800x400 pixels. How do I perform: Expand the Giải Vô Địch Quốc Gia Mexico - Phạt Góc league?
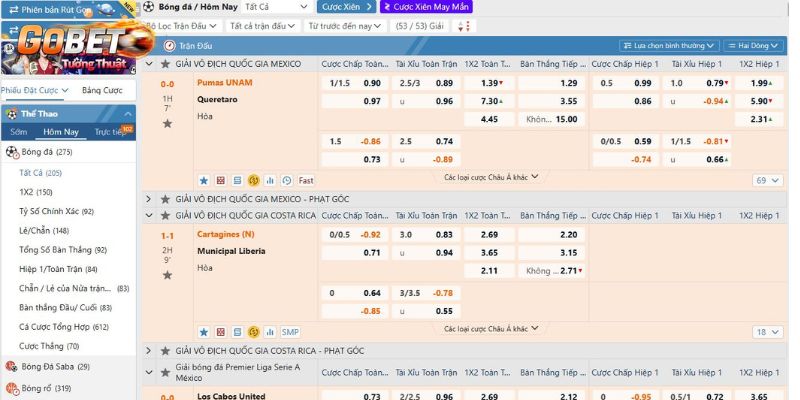150,199
